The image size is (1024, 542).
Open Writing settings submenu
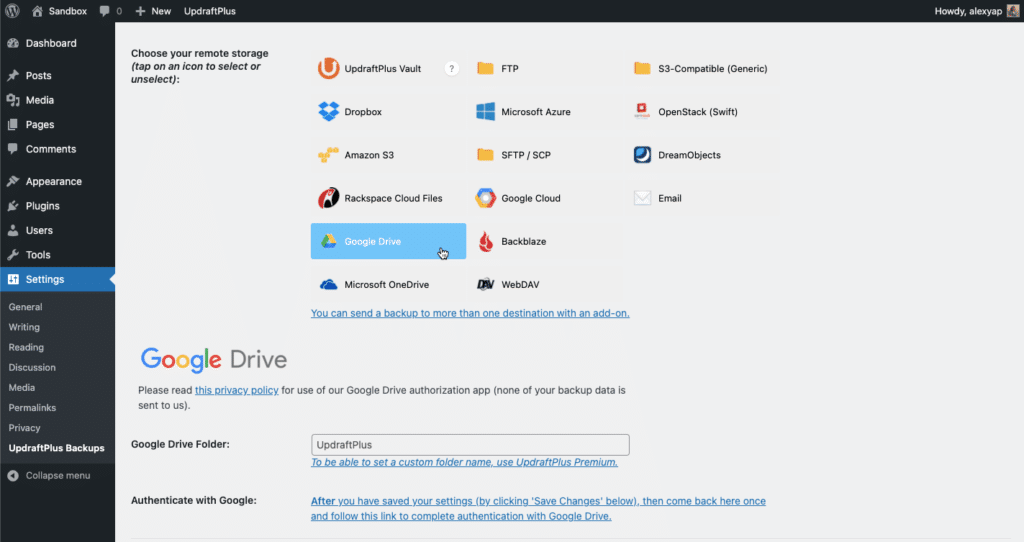pyautogui.click(x=24, y=327)
